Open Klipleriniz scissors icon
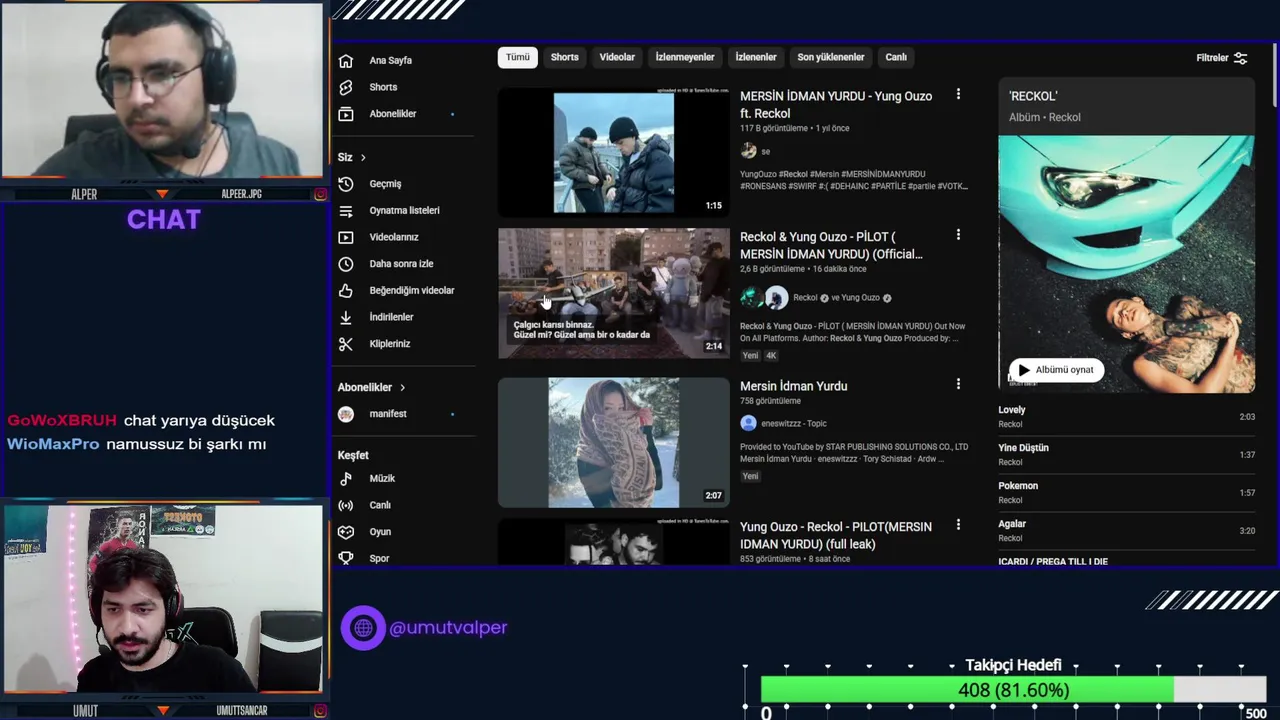Viewport: 1280px width, 720px height. click(346, 344)
